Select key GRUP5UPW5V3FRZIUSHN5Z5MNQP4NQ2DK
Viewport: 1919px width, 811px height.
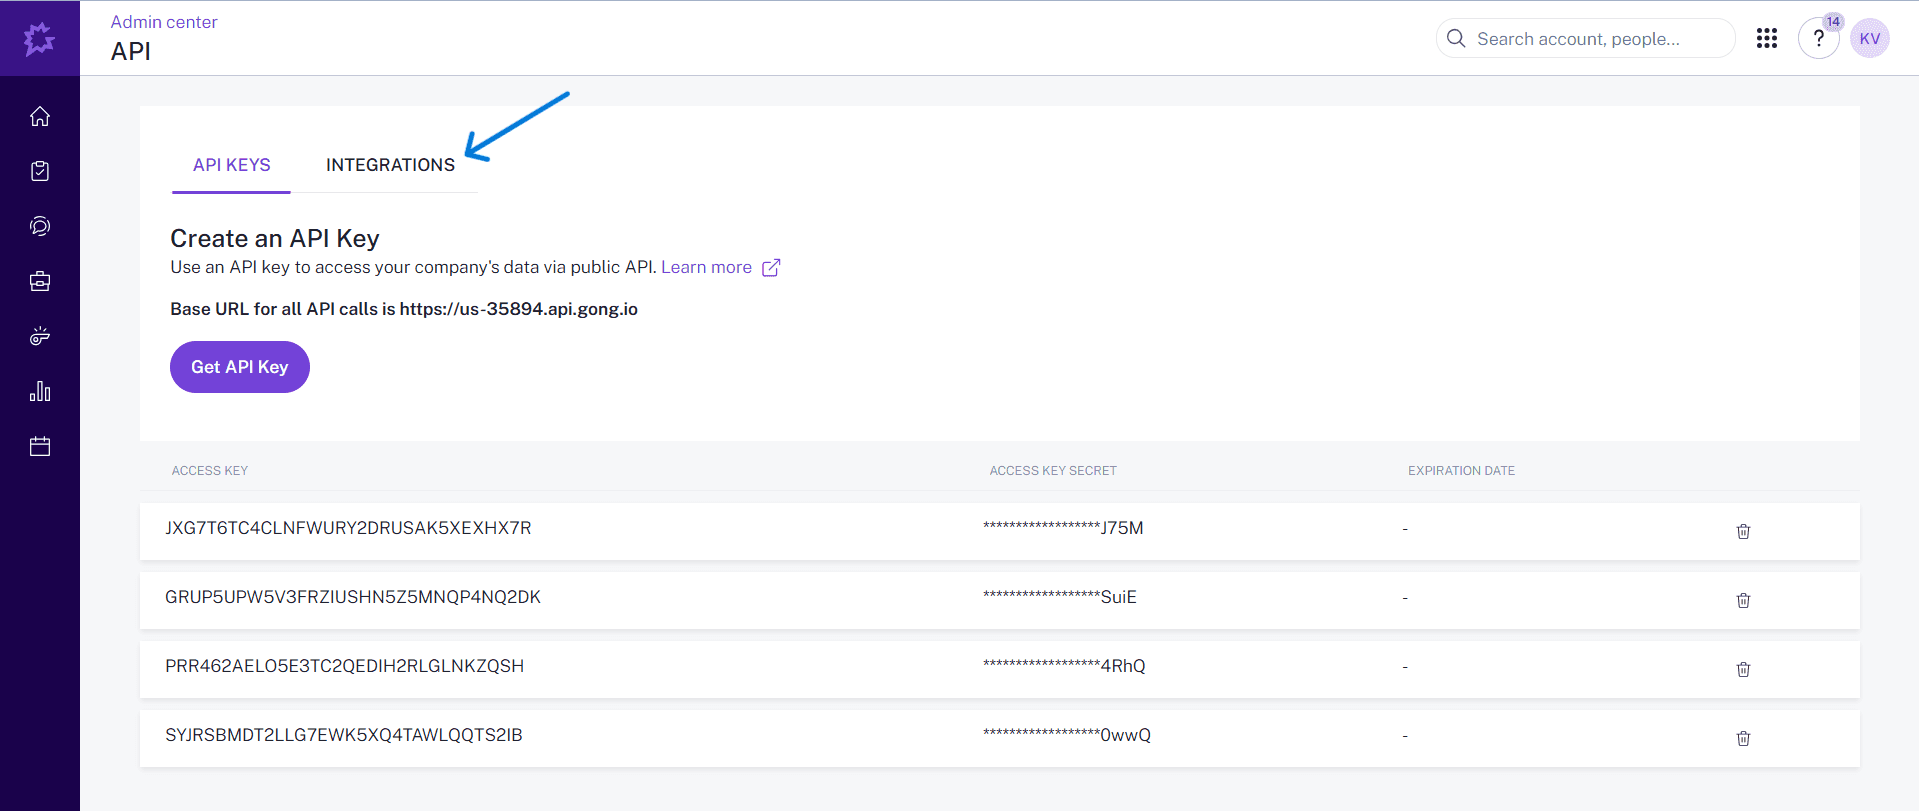[353, 597]
